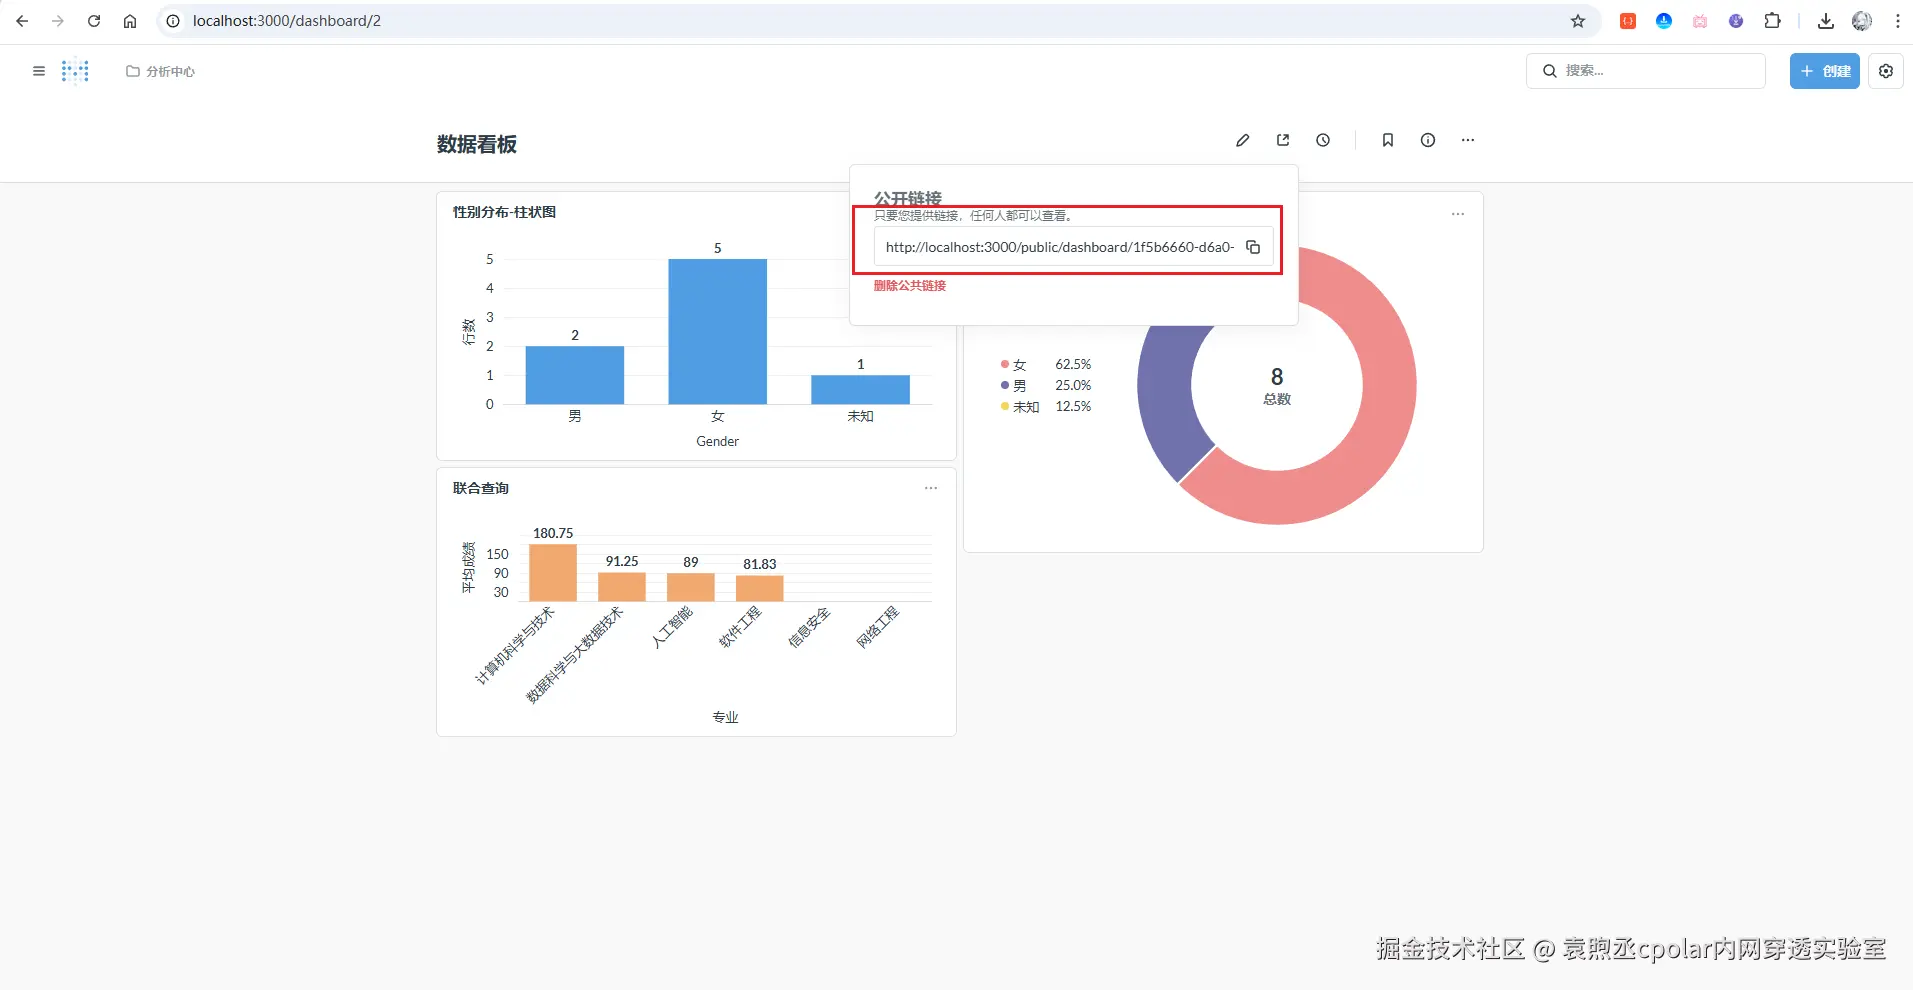
Task: Click the 男 bar in gender chart
Action: [x=575, y=375]
